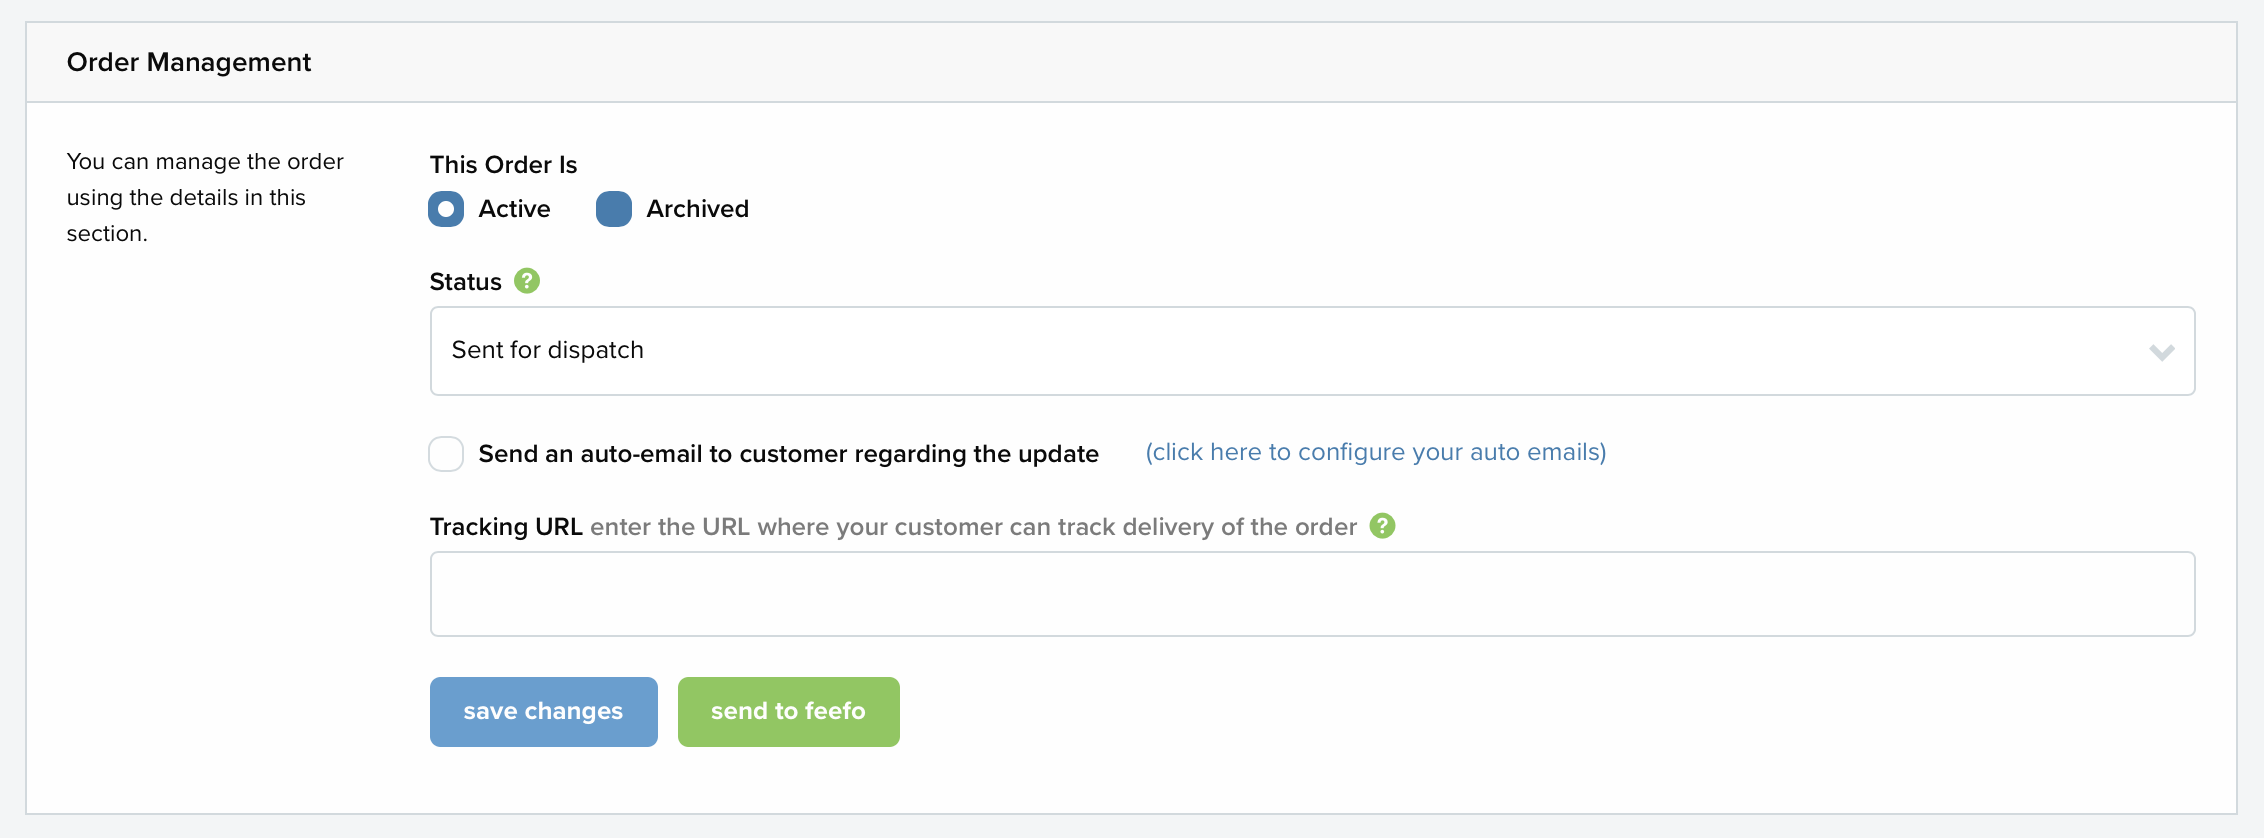This screenshot has height=838, width=2264.
Task: Select the Archived order radio button
Action: pos(614,209)
